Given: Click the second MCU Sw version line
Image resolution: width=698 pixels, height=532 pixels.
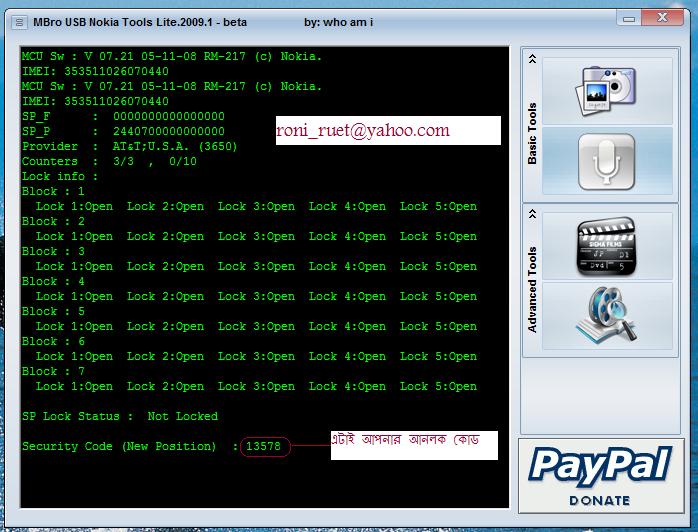Looking at the screenshot, I should pos(172,86).
